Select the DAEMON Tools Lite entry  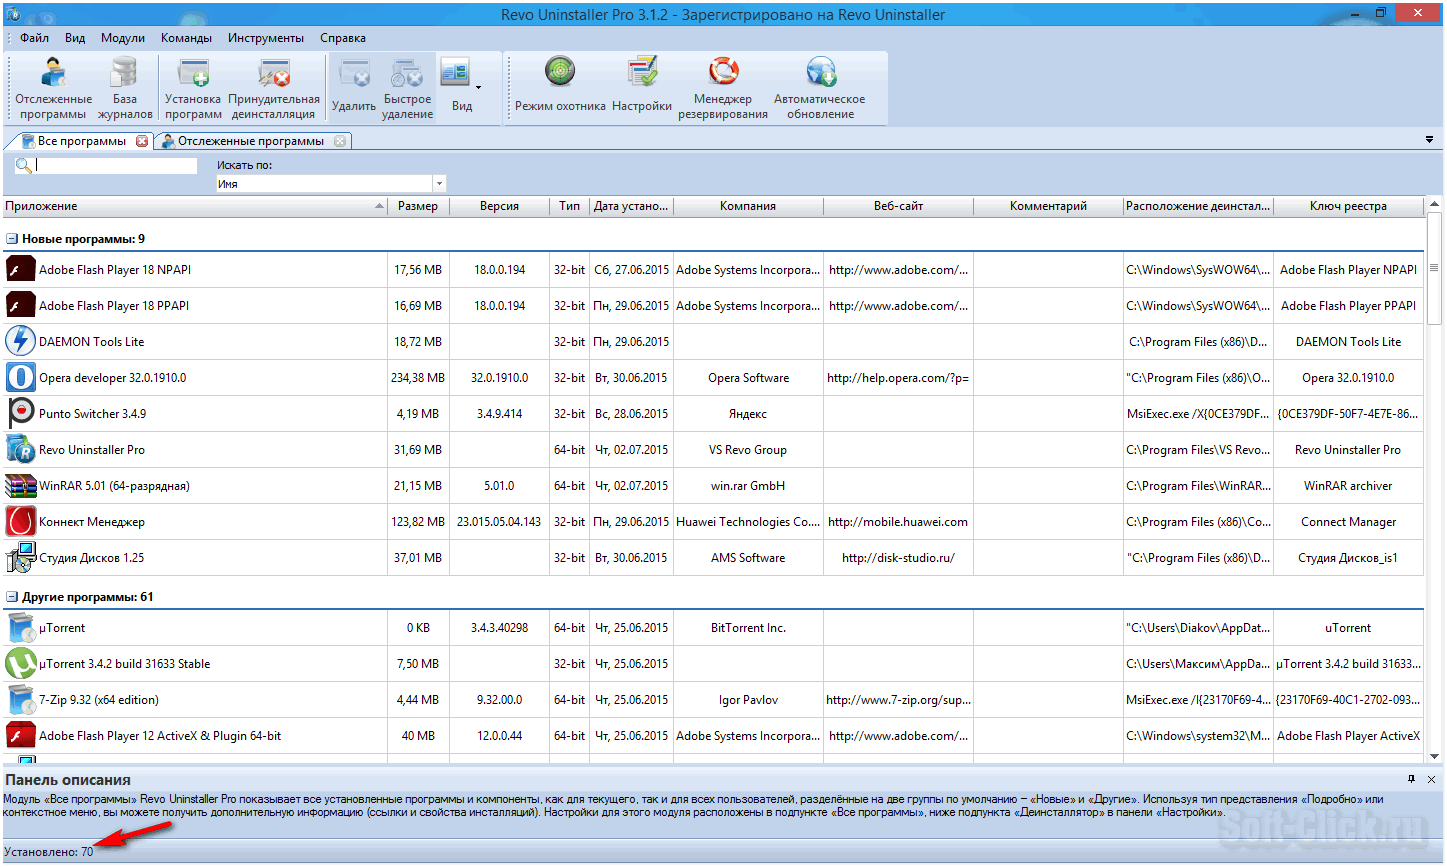91,342
